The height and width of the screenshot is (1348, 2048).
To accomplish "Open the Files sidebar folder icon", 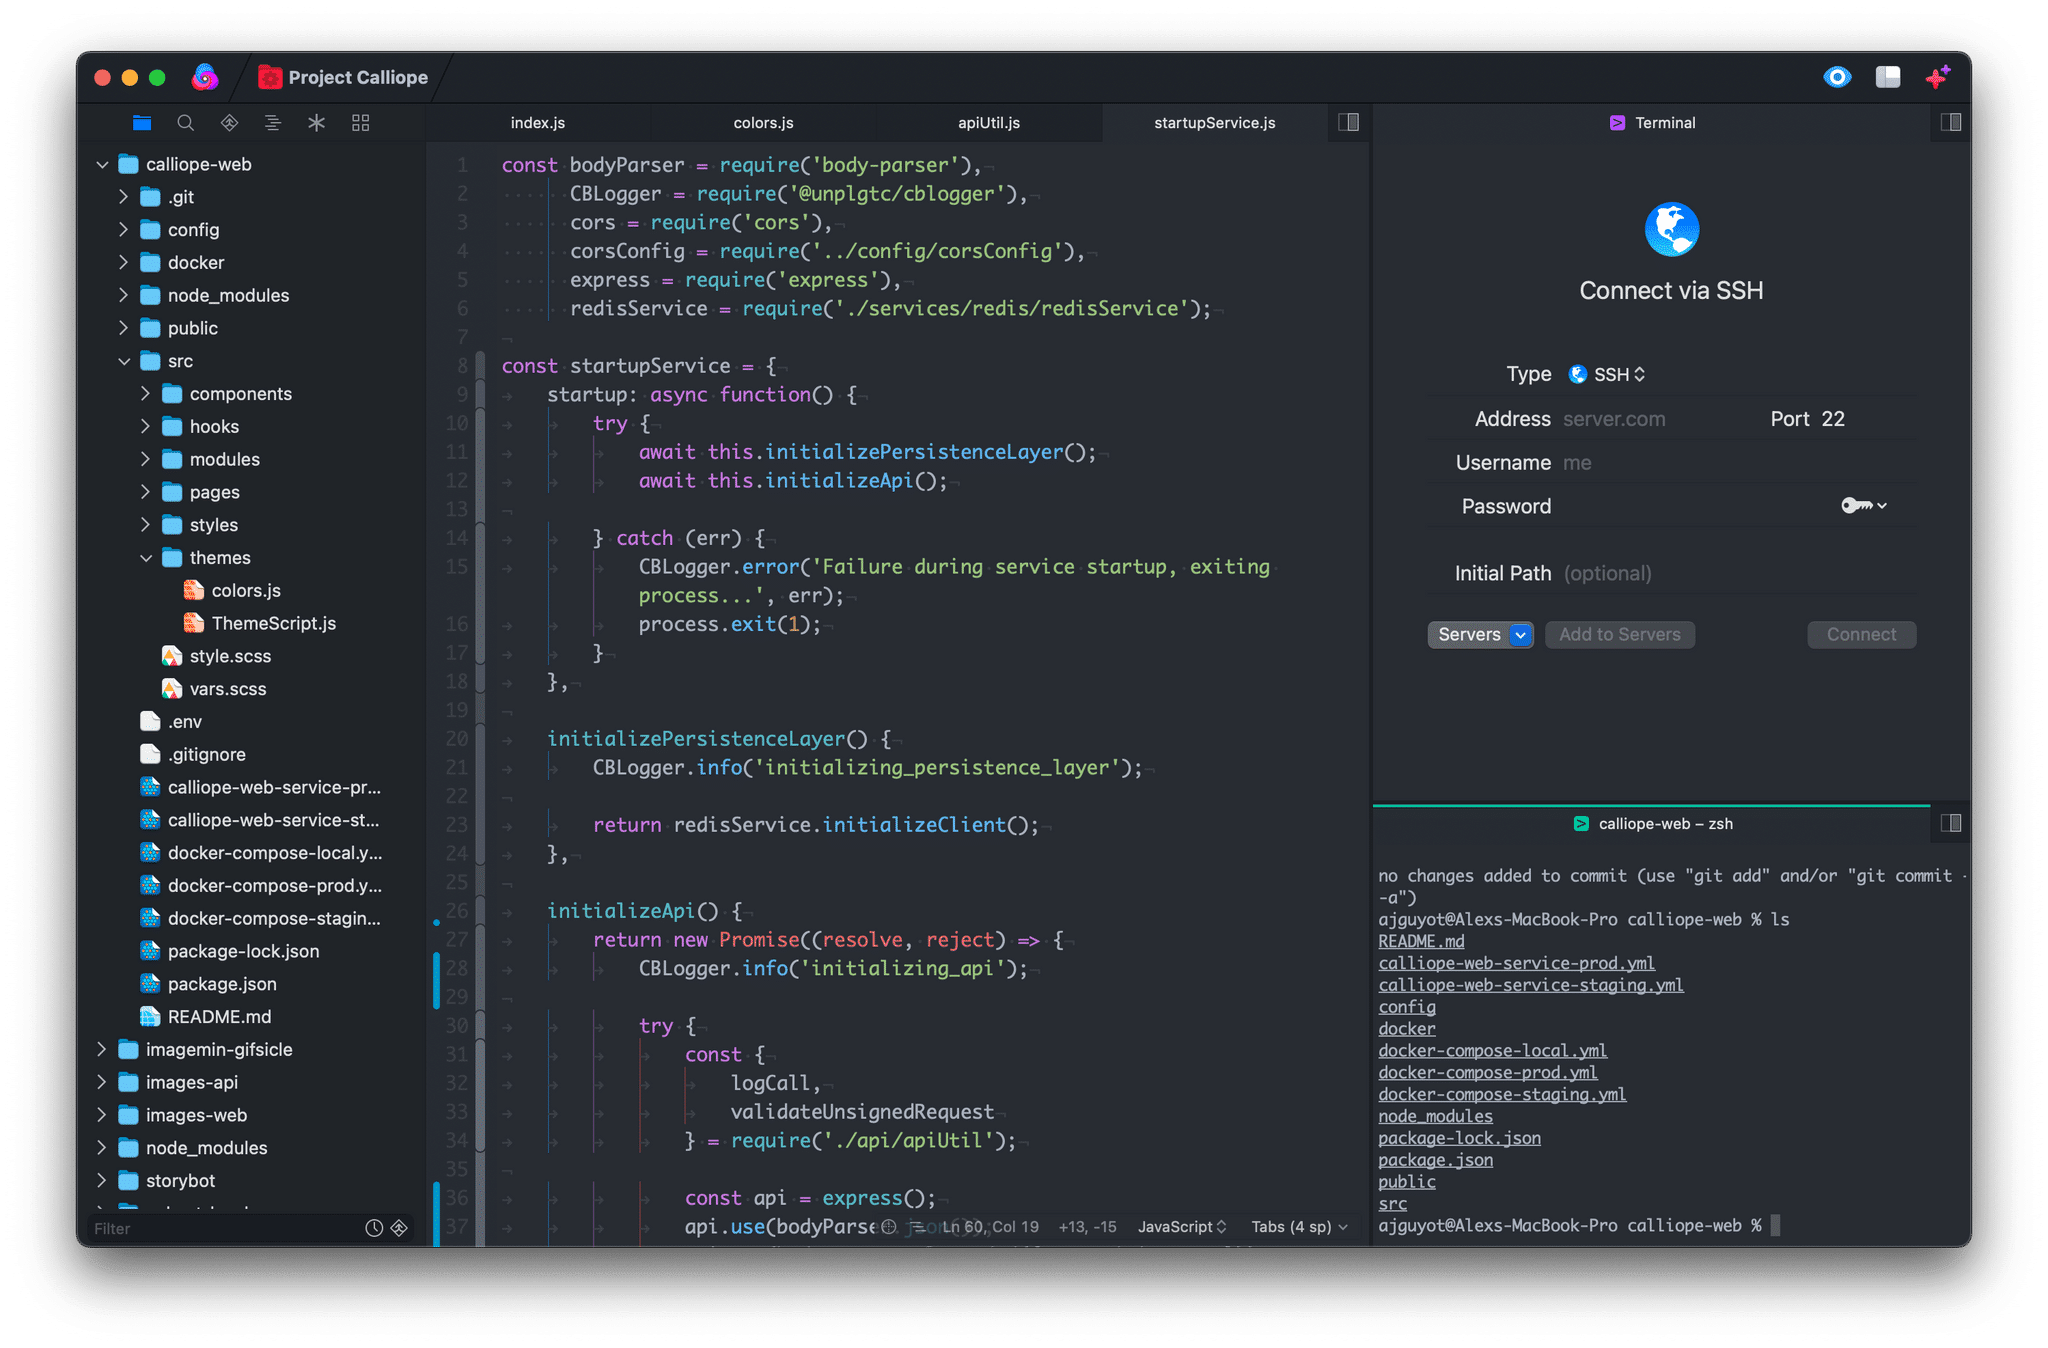I will (x=142, y=123).
